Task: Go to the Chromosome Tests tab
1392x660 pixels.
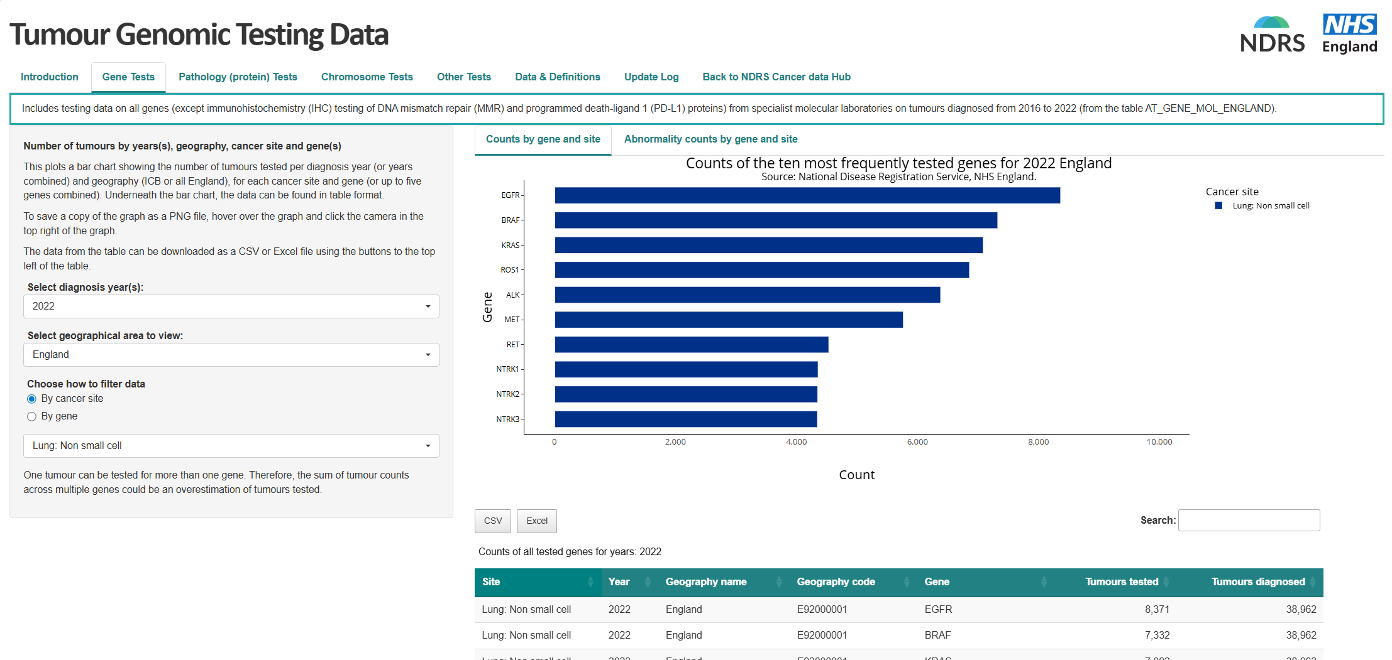Action: [x=367, y=77]
